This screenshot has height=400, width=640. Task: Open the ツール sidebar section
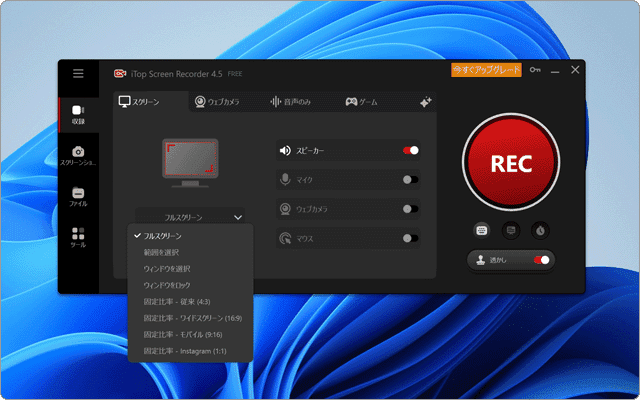78,238
